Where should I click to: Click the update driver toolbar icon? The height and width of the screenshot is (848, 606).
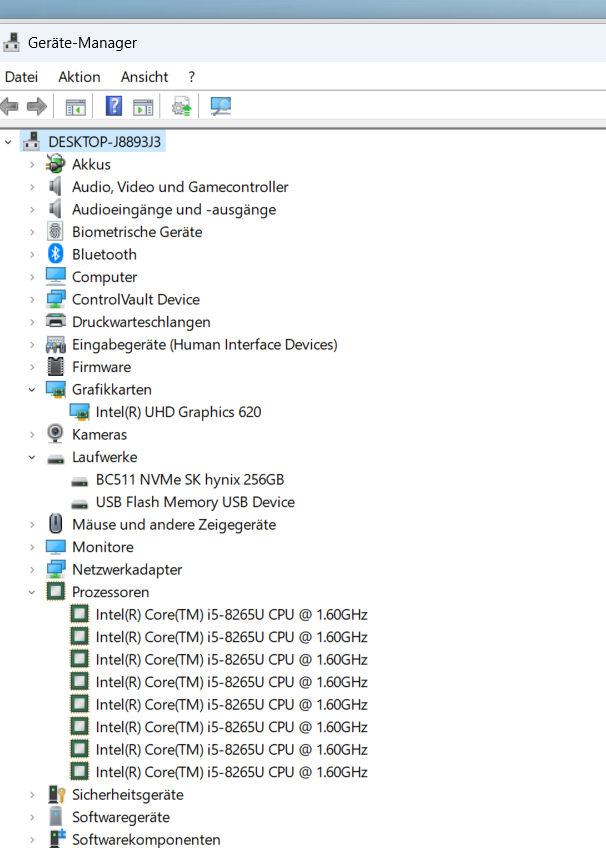click(182, 107)
